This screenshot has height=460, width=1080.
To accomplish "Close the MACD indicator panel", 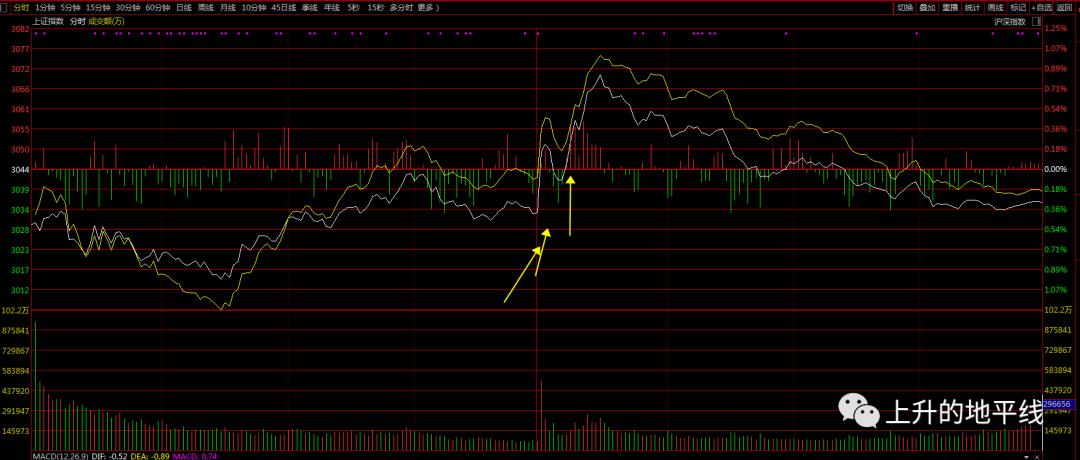I will [x=1038, y=455].
